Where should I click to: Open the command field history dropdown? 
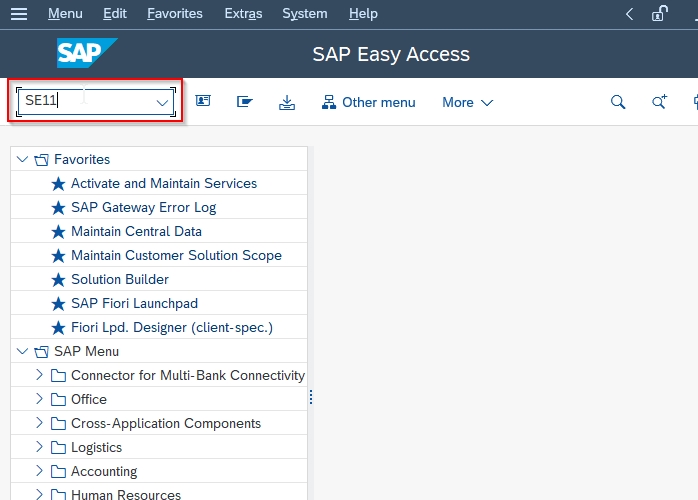162,103
